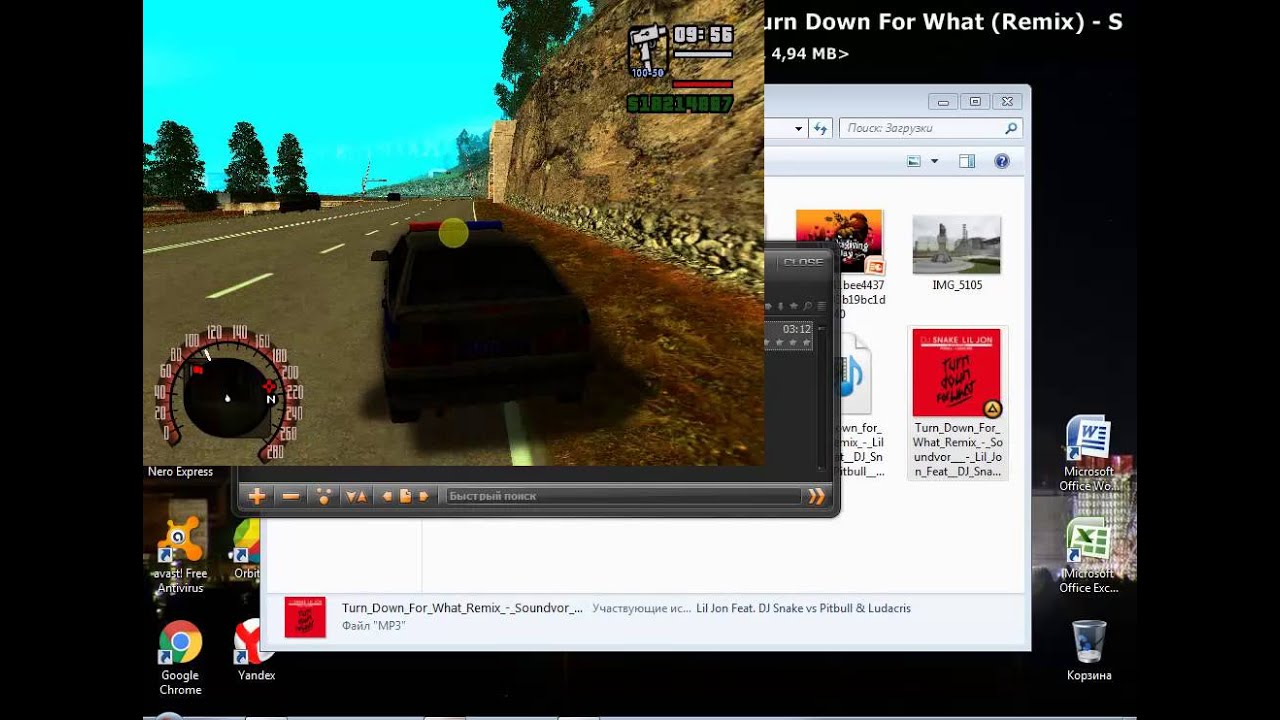
Task: Click the Быстрый поиск quick search field
Action: [x=623, y=496]
